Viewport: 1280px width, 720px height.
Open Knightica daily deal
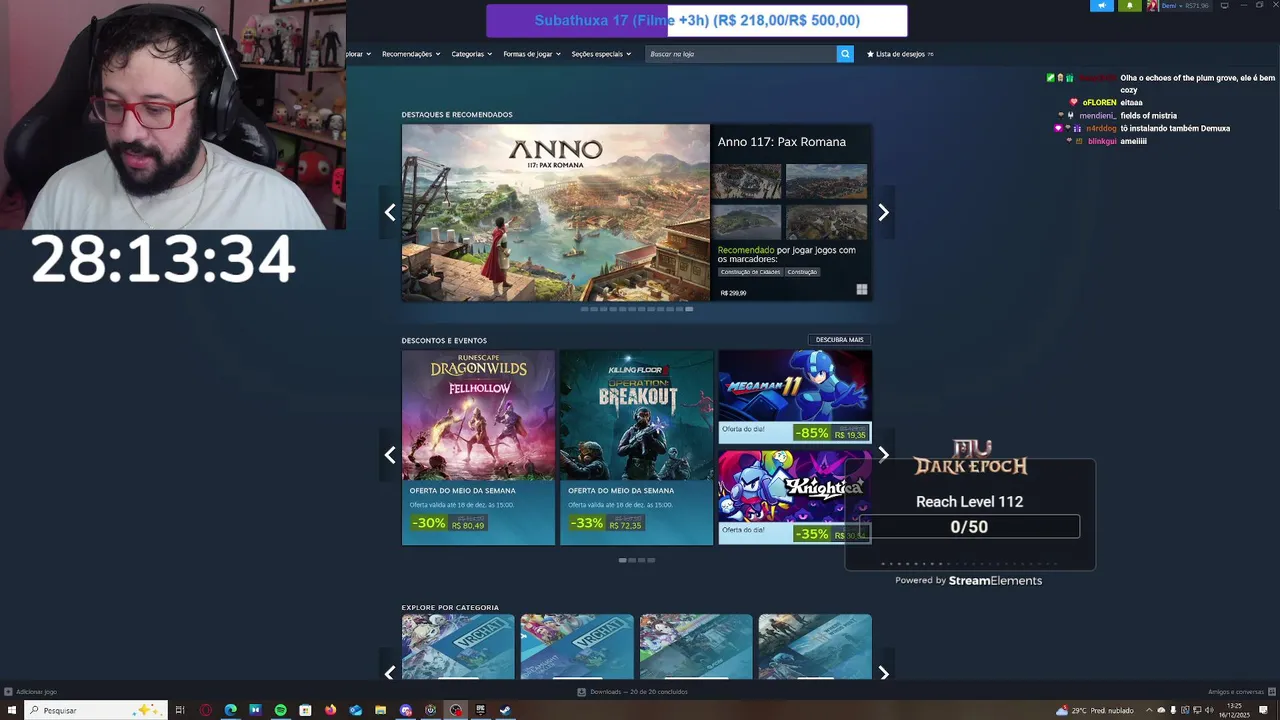[x=795, y=497]
